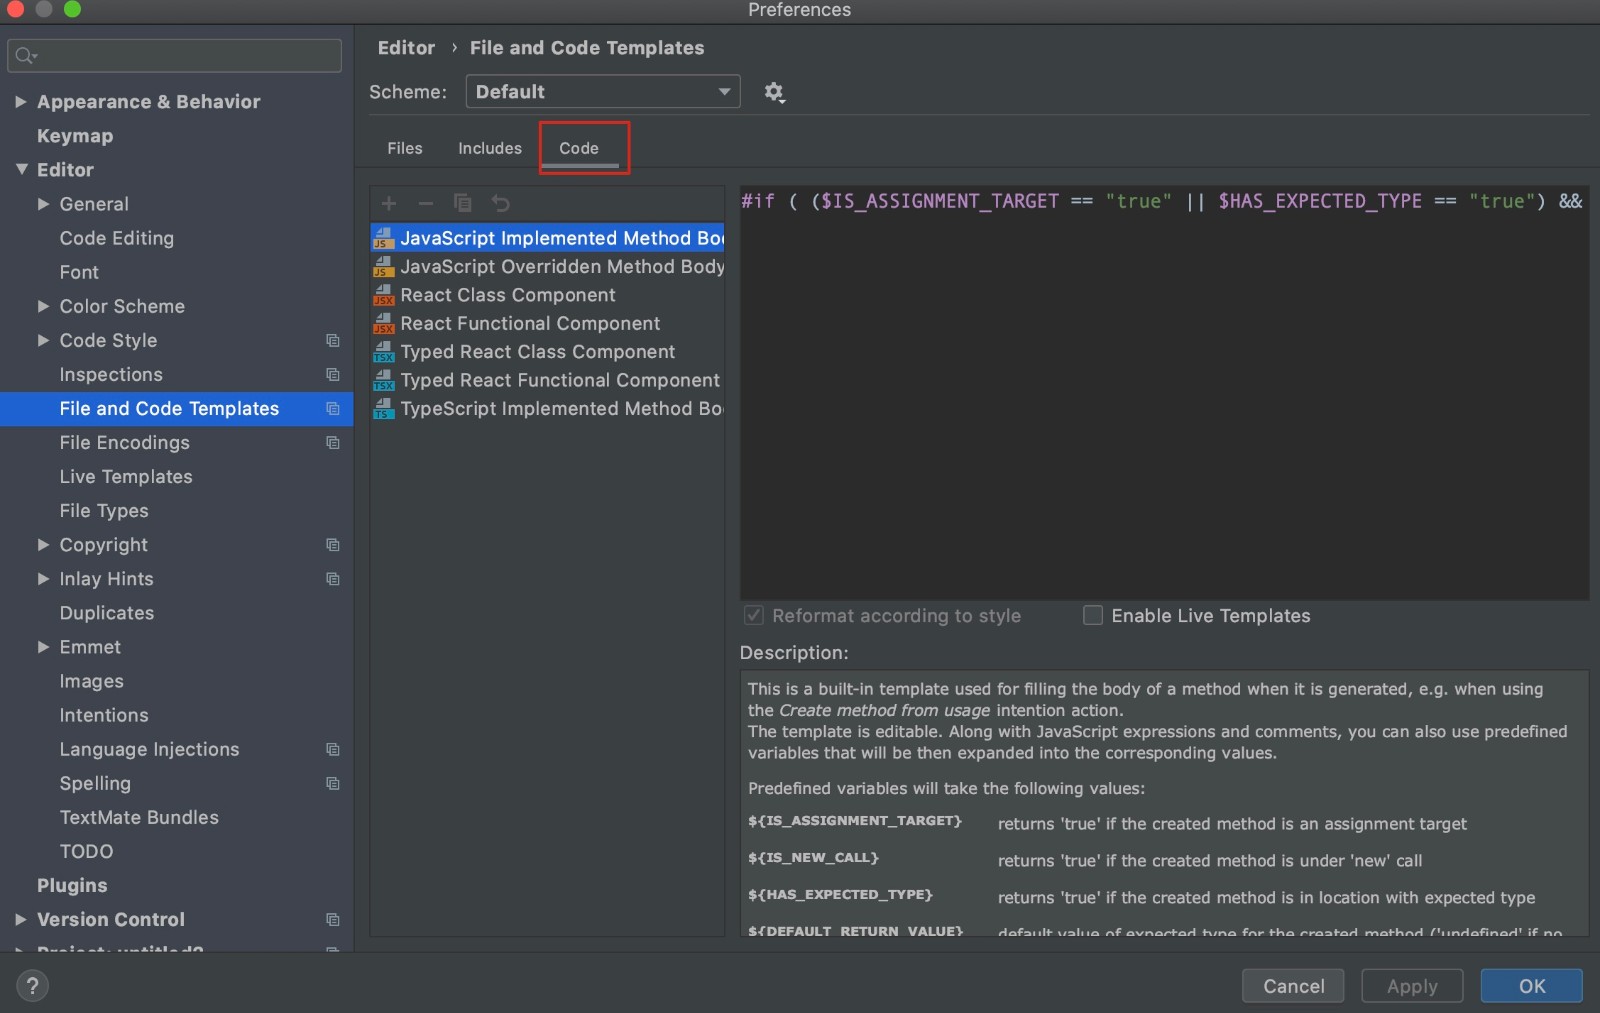Image resolution: width=1600 pixels, height=1013 pixels.
Task: Open TODO settings page
Action: [x=86, y=852]
